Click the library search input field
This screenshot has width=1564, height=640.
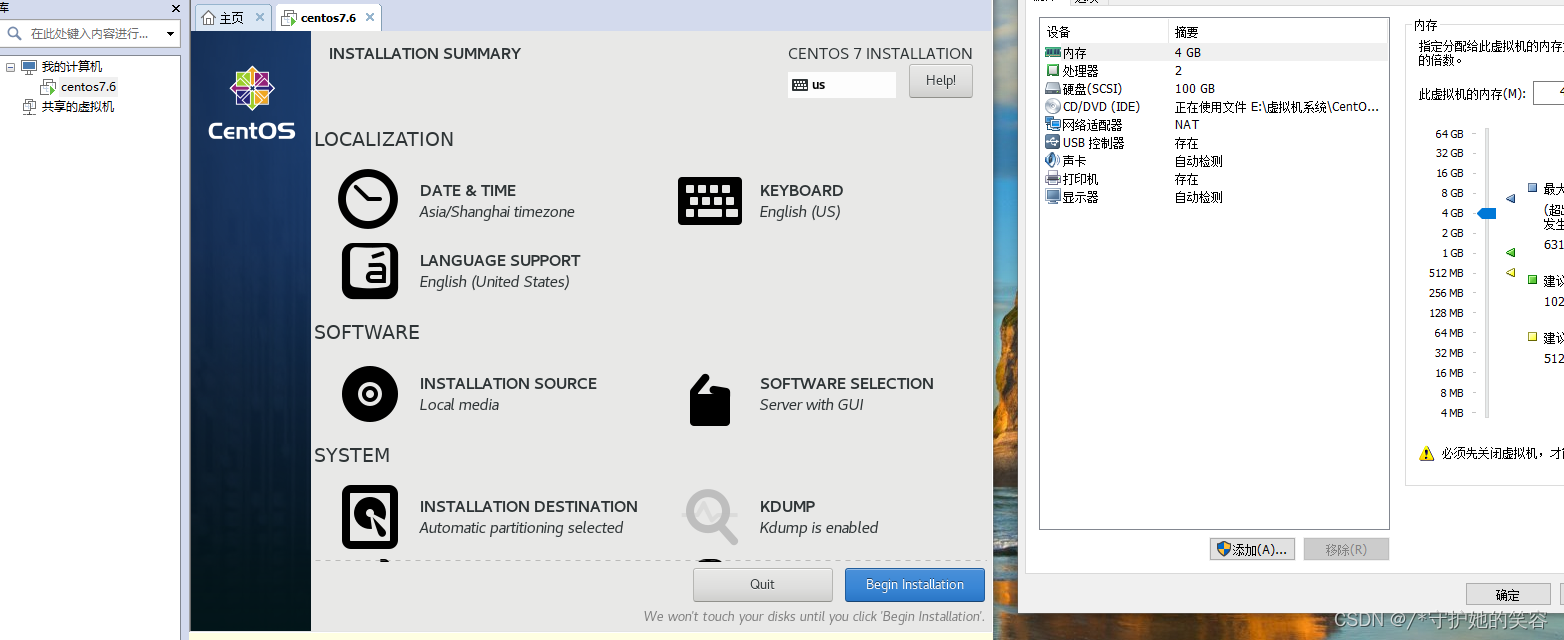pos(90,34)
